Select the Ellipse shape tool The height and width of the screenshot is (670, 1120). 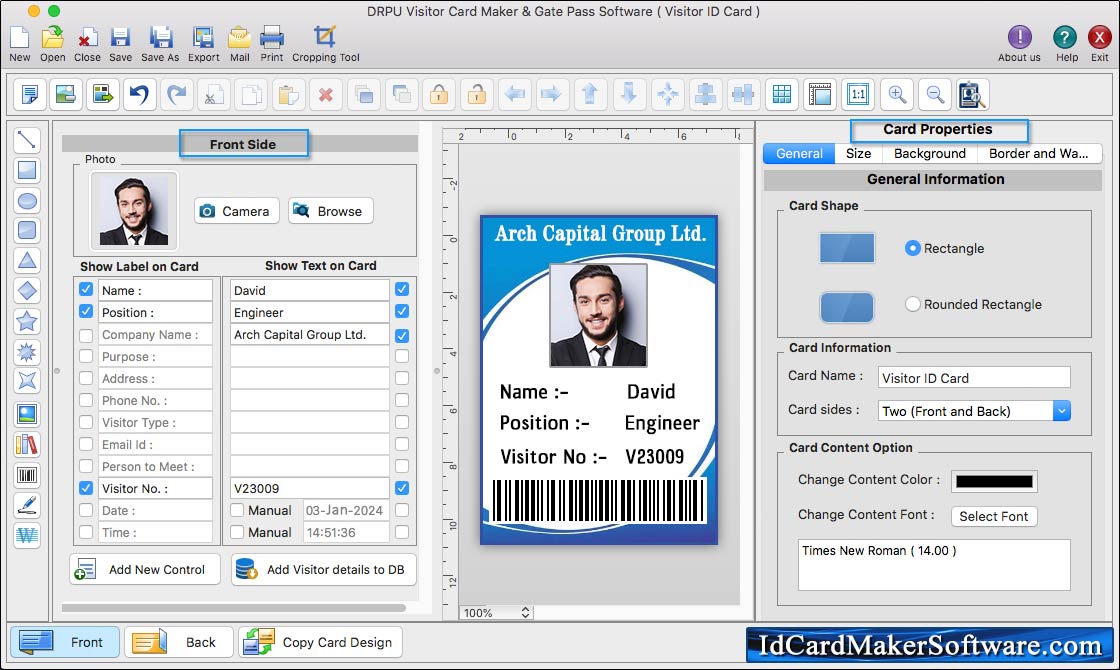27,201
